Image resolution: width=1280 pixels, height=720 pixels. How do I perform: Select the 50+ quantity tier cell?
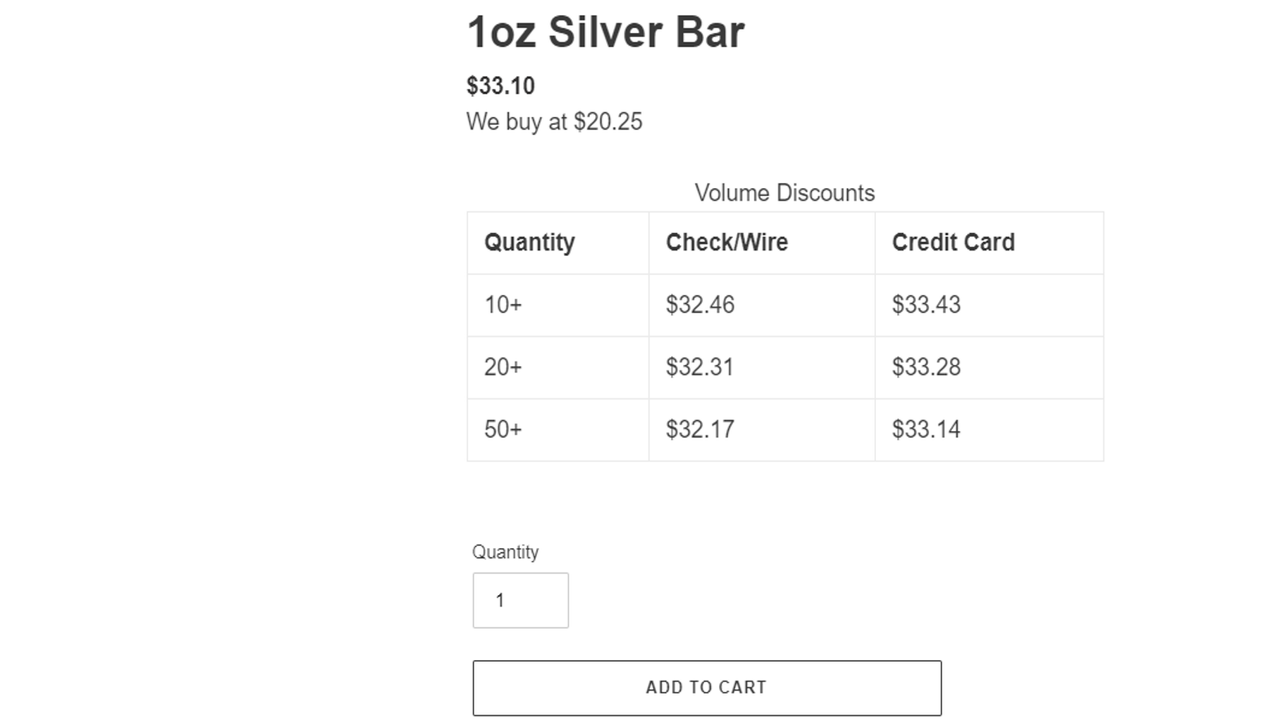502,429
